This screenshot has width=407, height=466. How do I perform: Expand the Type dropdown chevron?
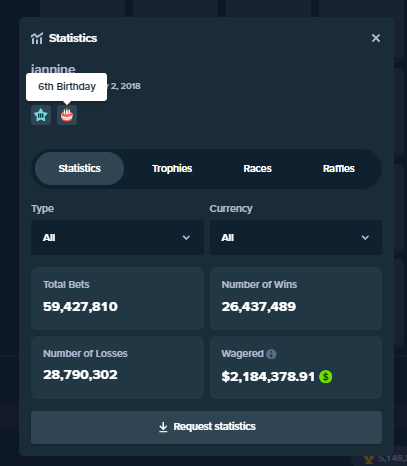(186, 238)
